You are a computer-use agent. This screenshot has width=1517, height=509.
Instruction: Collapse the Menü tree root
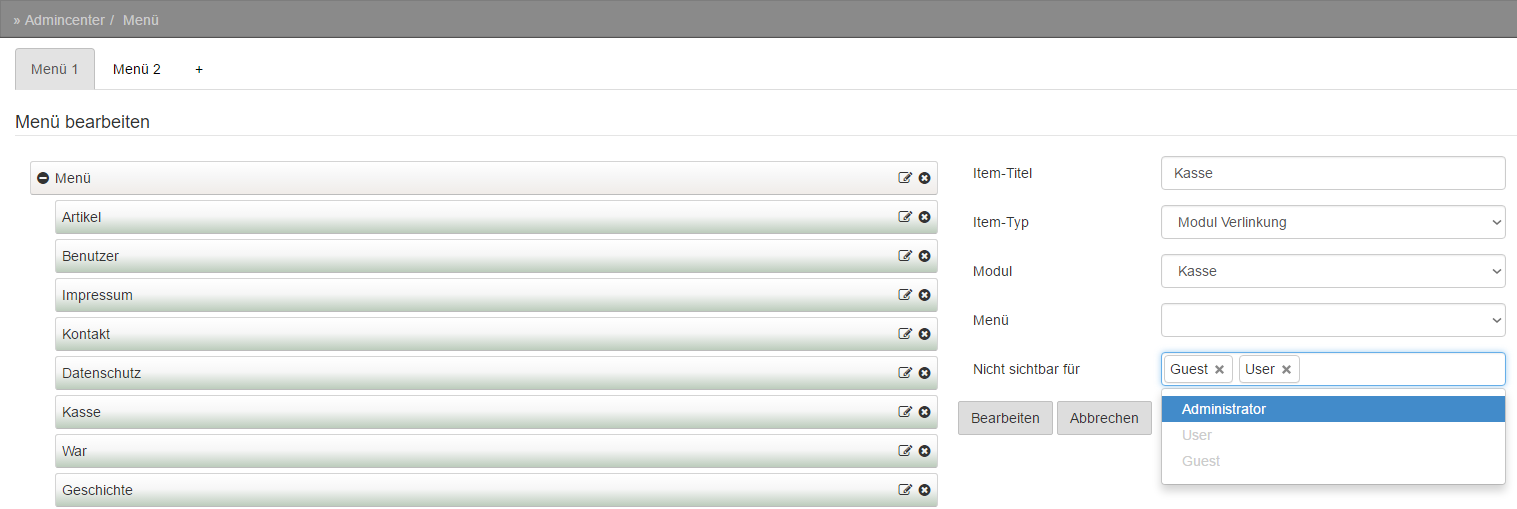(x=43, y=178)
